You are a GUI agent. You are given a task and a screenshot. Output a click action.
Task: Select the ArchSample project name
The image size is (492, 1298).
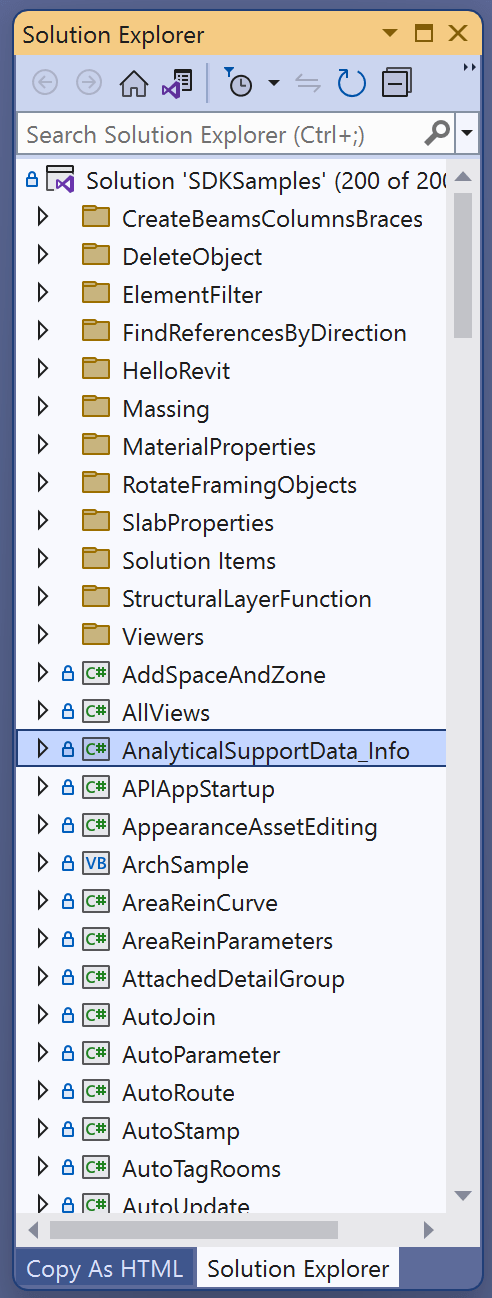point(185,865)
